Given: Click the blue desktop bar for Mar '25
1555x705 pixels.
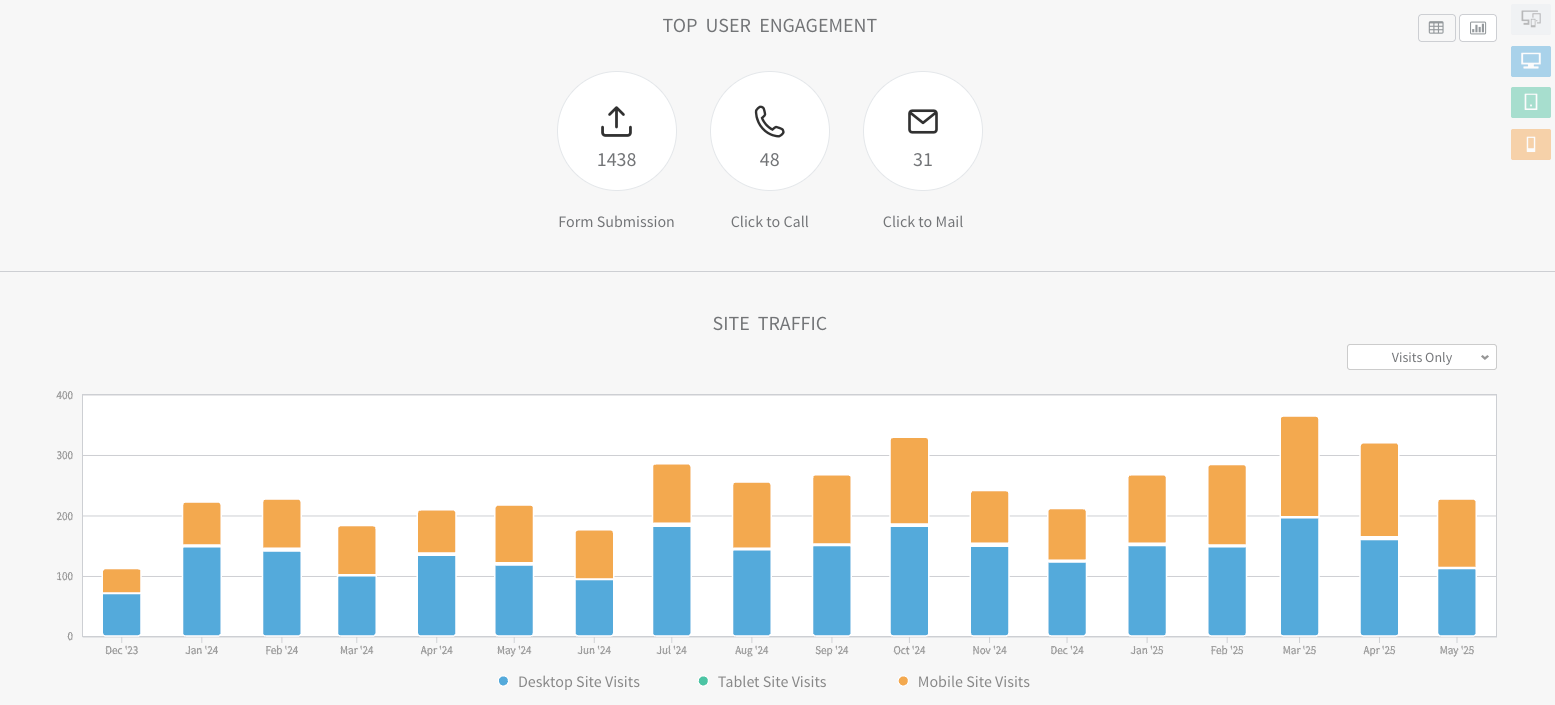Looking at the screenshot, I should pyautogui.click(x=1299, y=577).
